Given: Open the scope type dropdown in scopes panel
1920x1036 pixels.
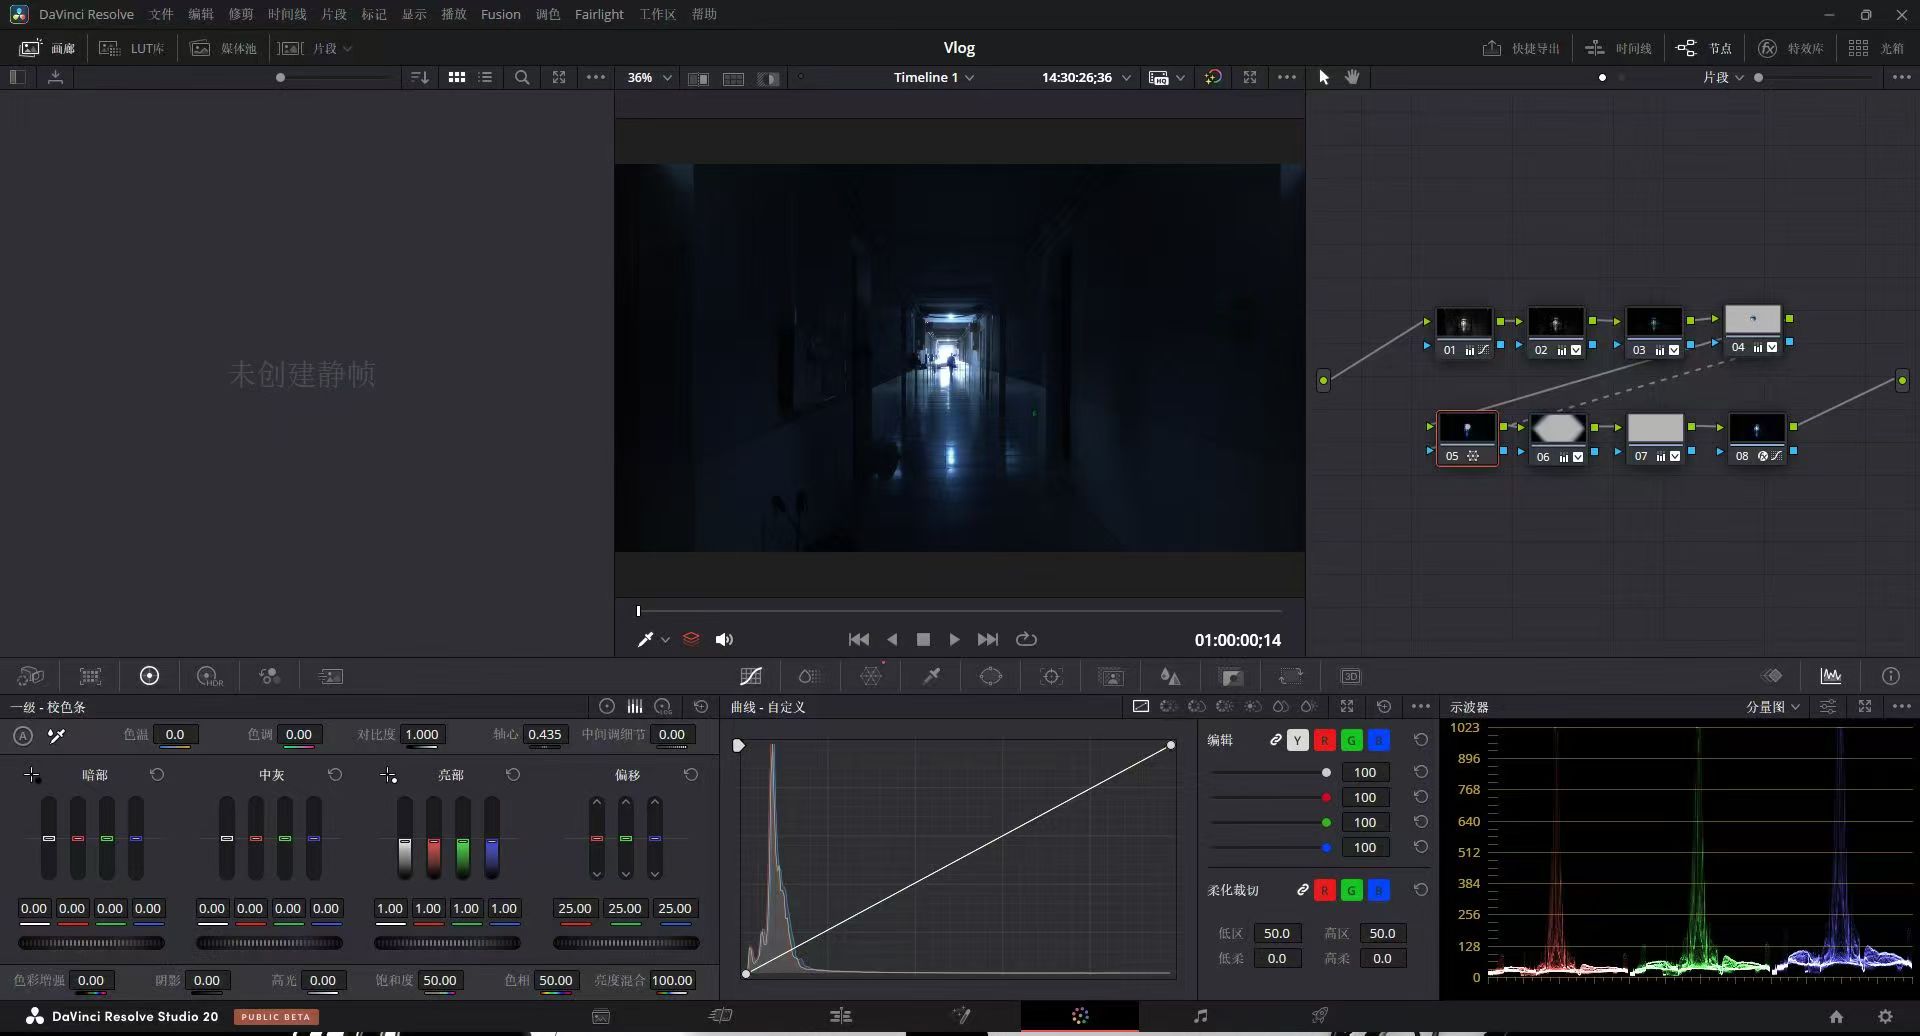Looking at the screenshot, I should (1773, 707).
